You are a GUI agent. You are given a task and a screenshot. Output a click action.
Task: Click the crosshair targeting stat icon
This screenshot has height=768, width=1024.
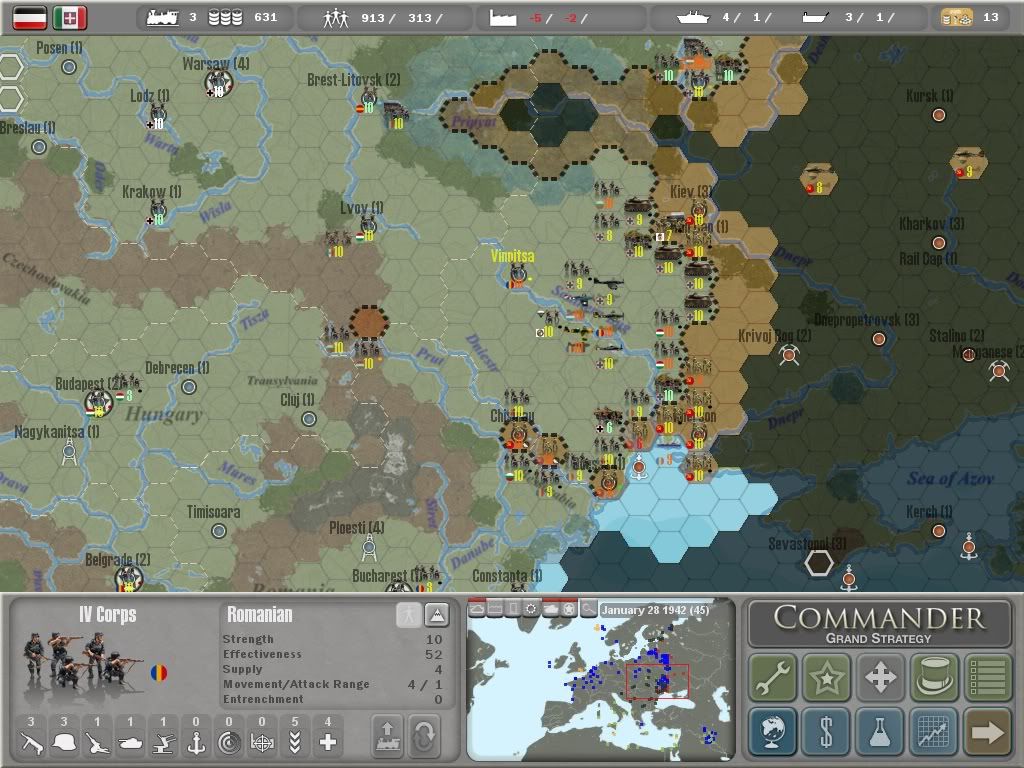pos(262,743)
